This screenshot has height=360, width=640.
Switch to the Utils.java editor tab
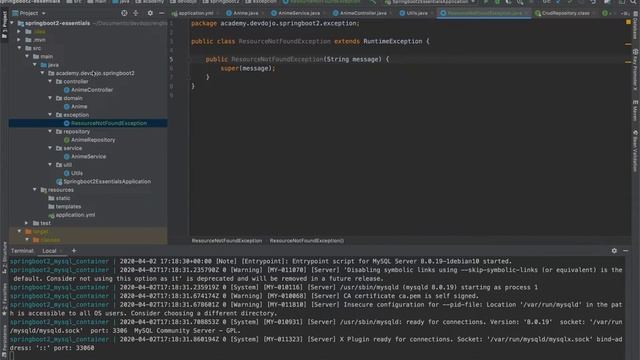[x=417, y=13]
